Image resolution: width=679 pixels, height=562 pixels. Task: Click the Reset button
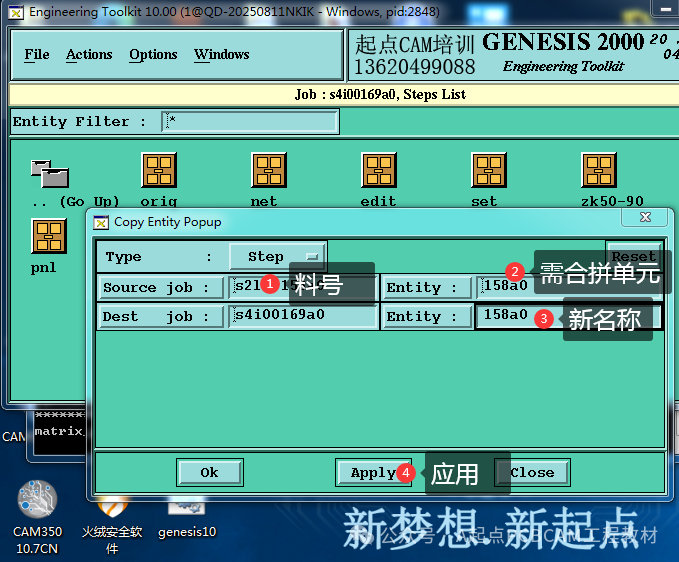pyautogui.click(x=634, y=256)
